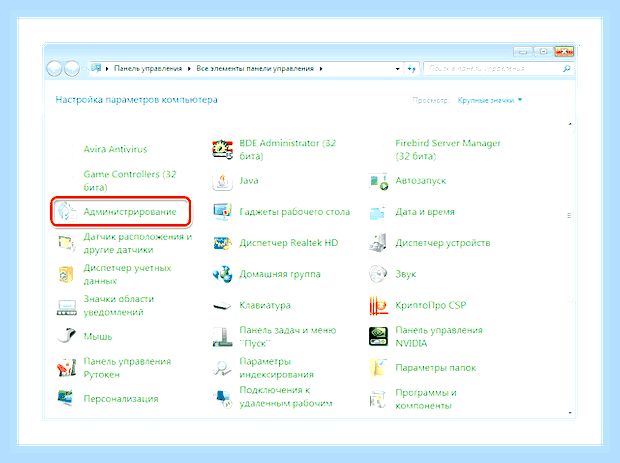Open the Подключения к удаленным рабочим icon
The width and height of the screenshot is (620, 463).
pyautogui.click(x=223, y=399)
